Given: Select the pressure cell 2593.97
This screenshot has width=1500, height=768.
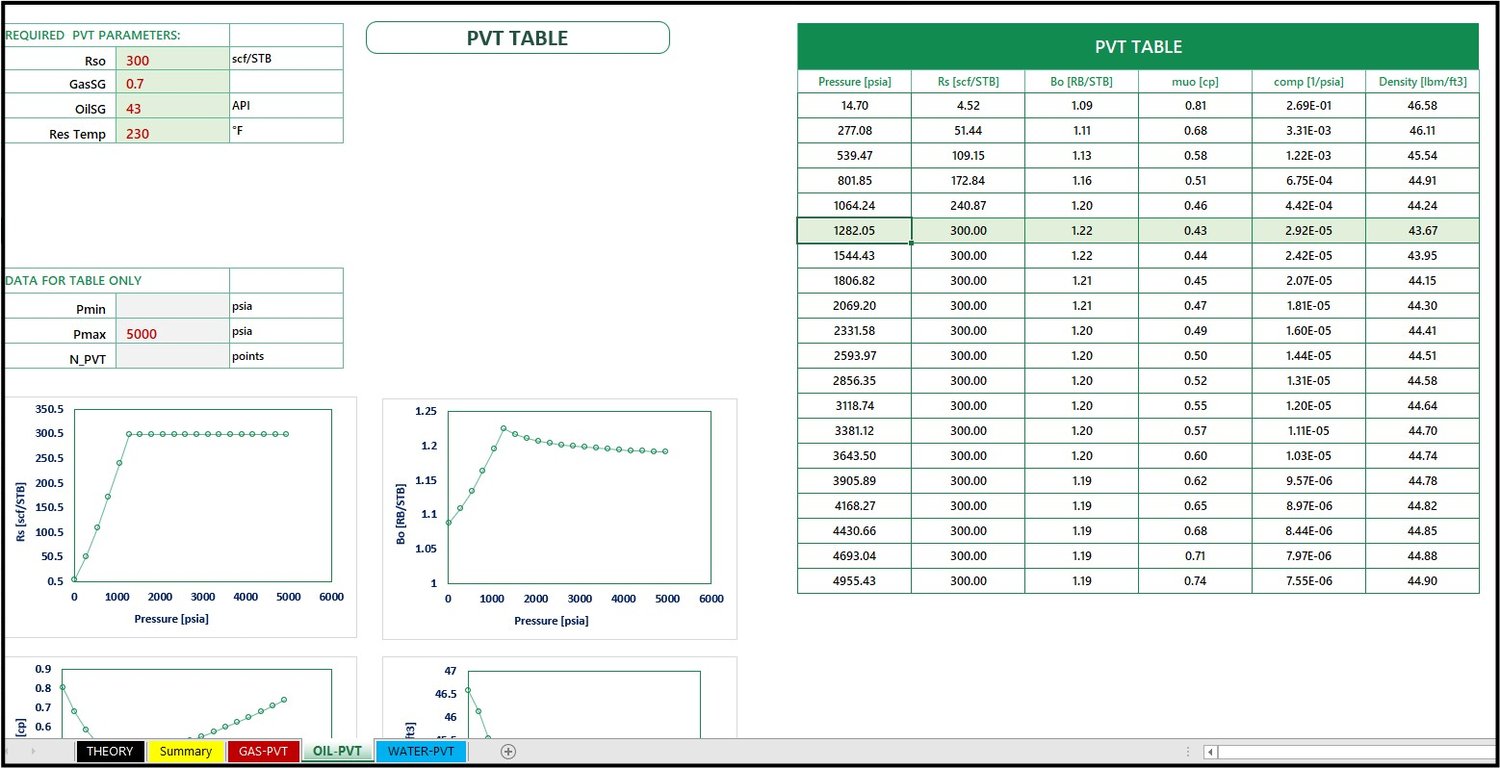Looking at the screenshot, I should pyautogui.click(x=854, y=355).
